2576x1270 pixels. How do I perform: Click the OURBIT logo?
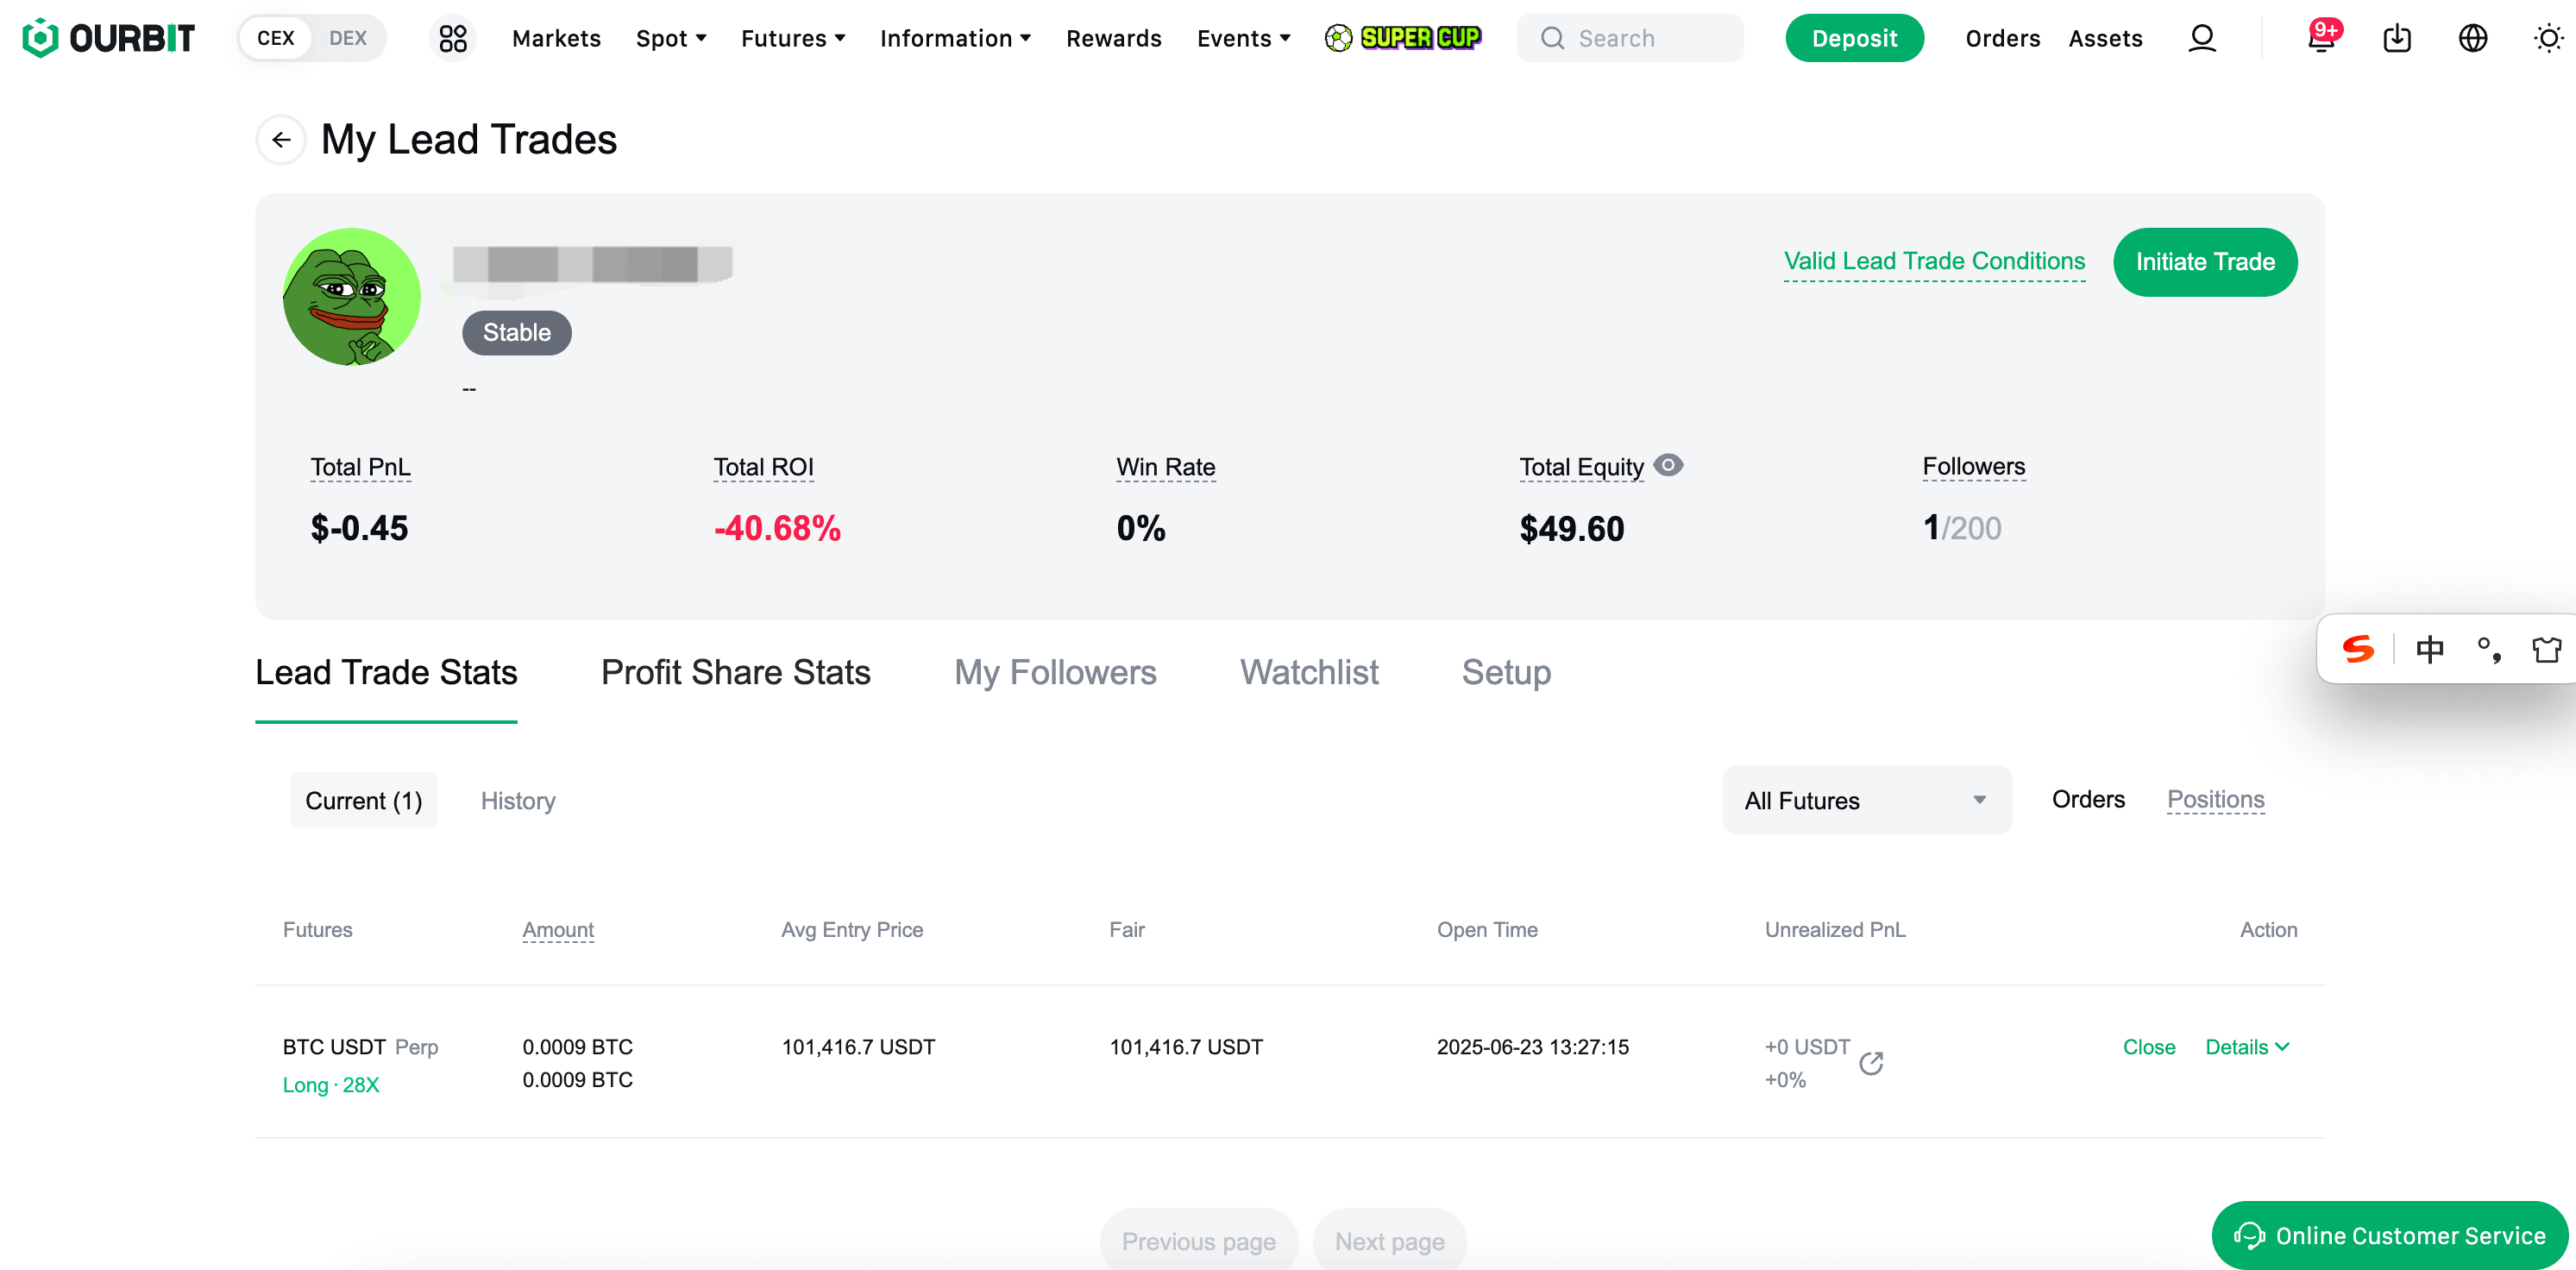108,38
